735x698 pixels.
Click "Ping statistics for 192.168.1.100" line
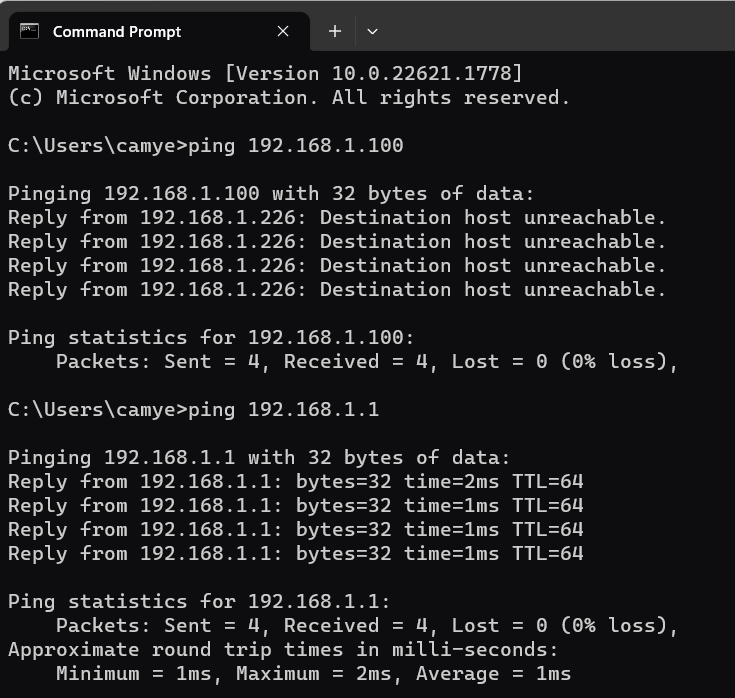[x=211, y=338]
